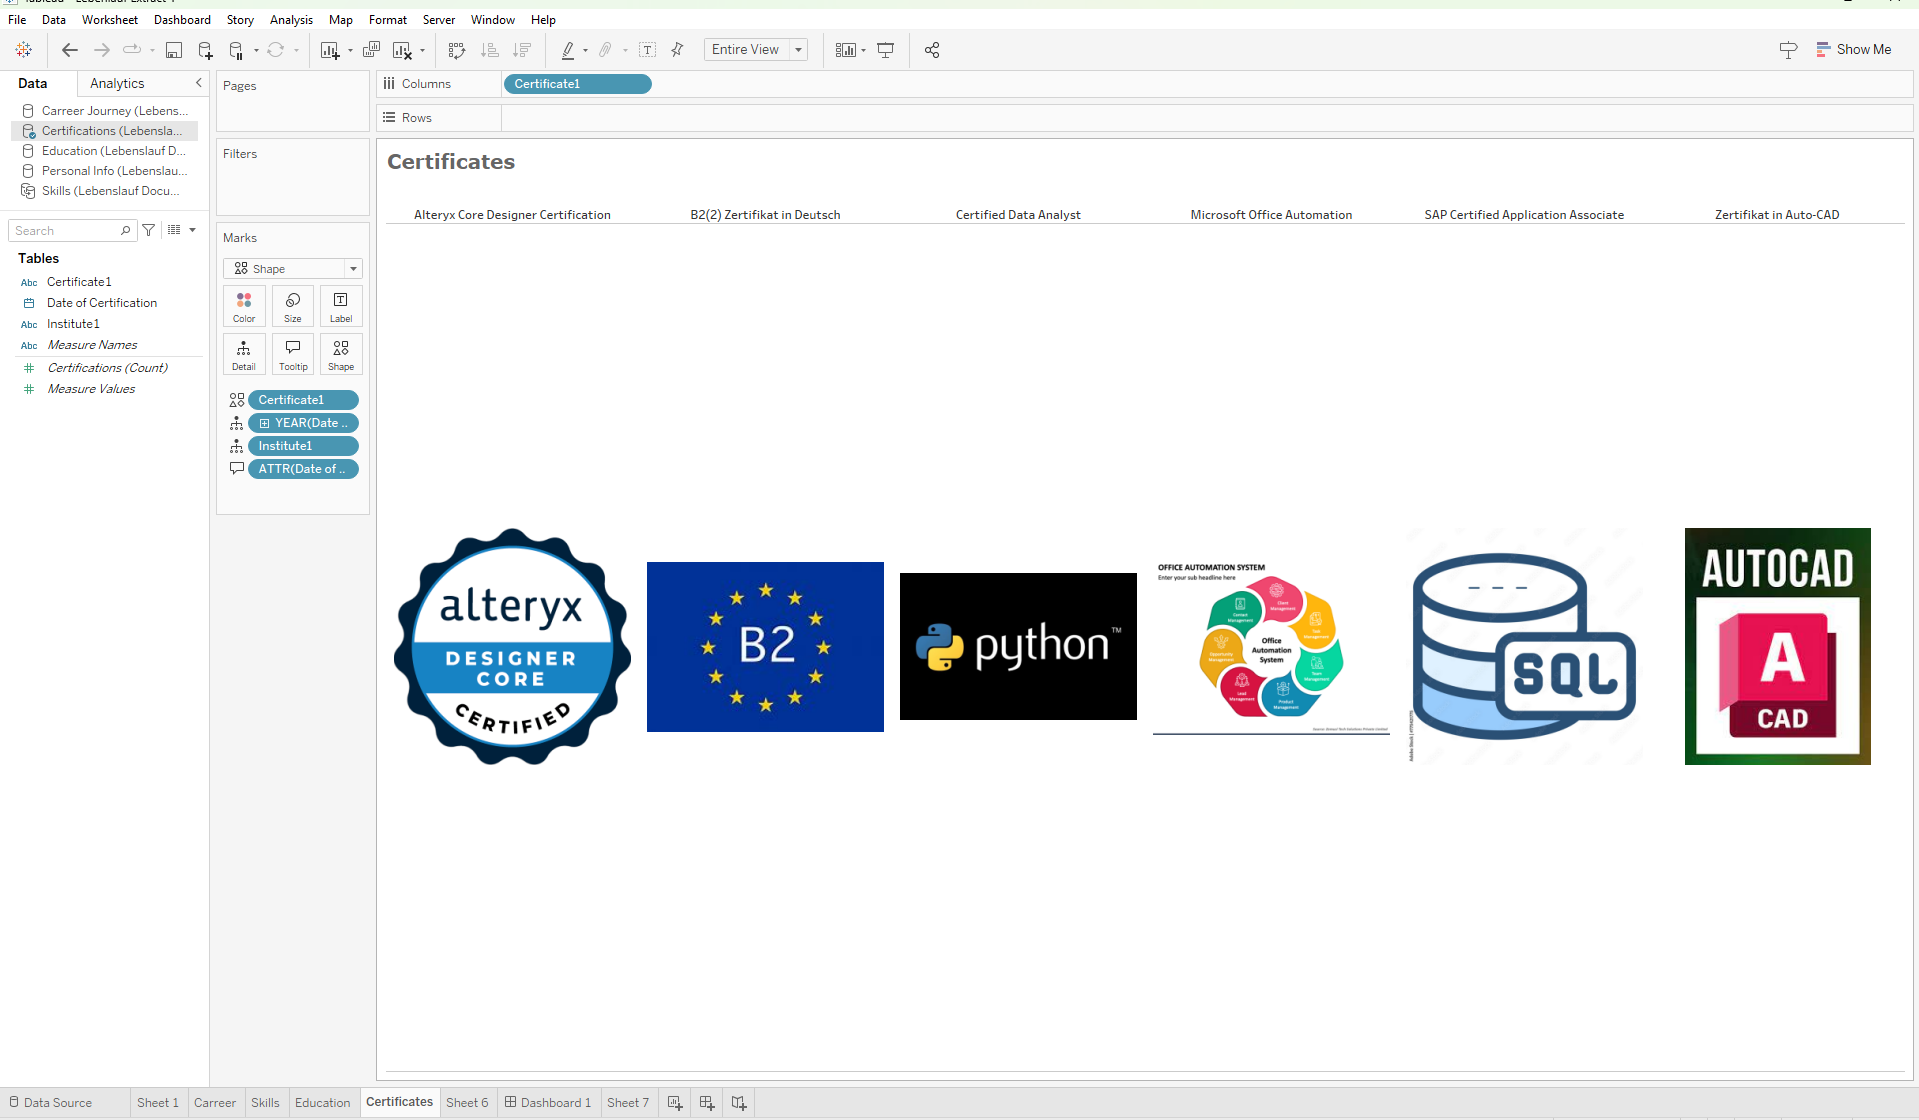The width and height of the screenshot is (1919, 1120).
Task: Click the data pane Search field
Action: (x=72, y=230)
